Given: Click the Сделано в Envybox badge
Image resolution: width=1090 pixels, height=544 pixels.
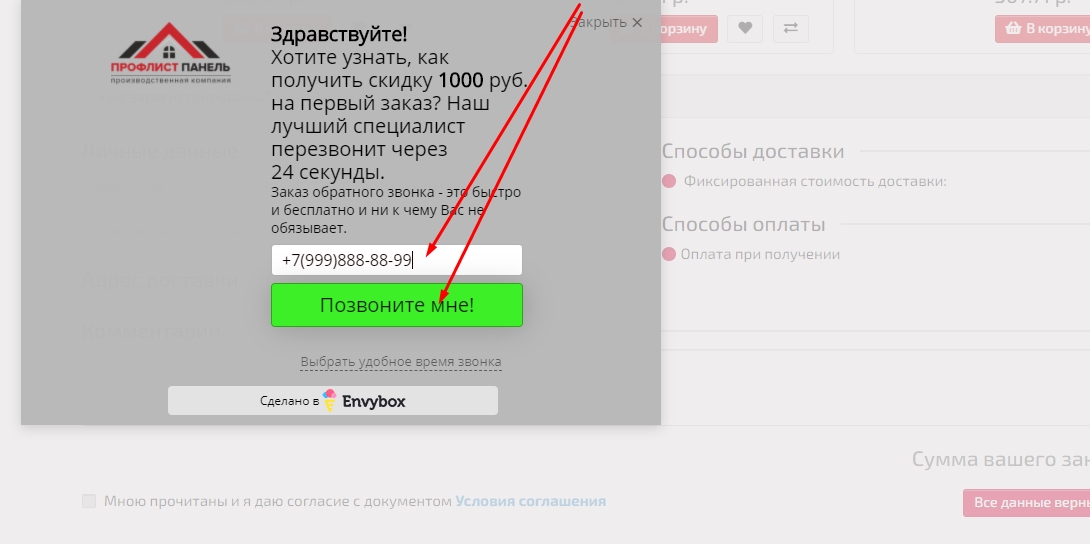Looking at the screenshot, I should (333, 401).
